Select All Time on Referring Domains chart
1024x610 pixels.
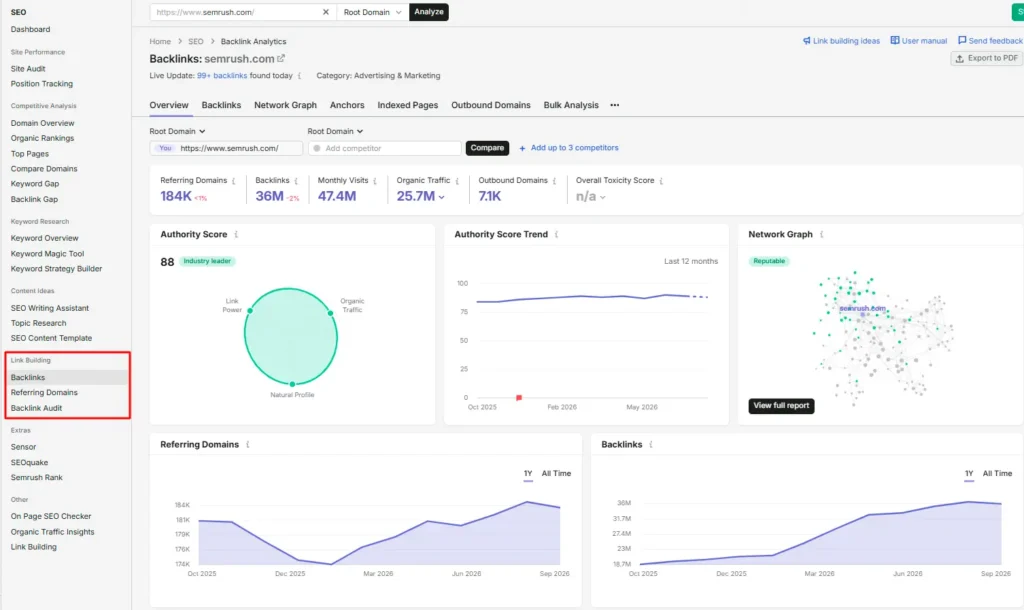556,474
